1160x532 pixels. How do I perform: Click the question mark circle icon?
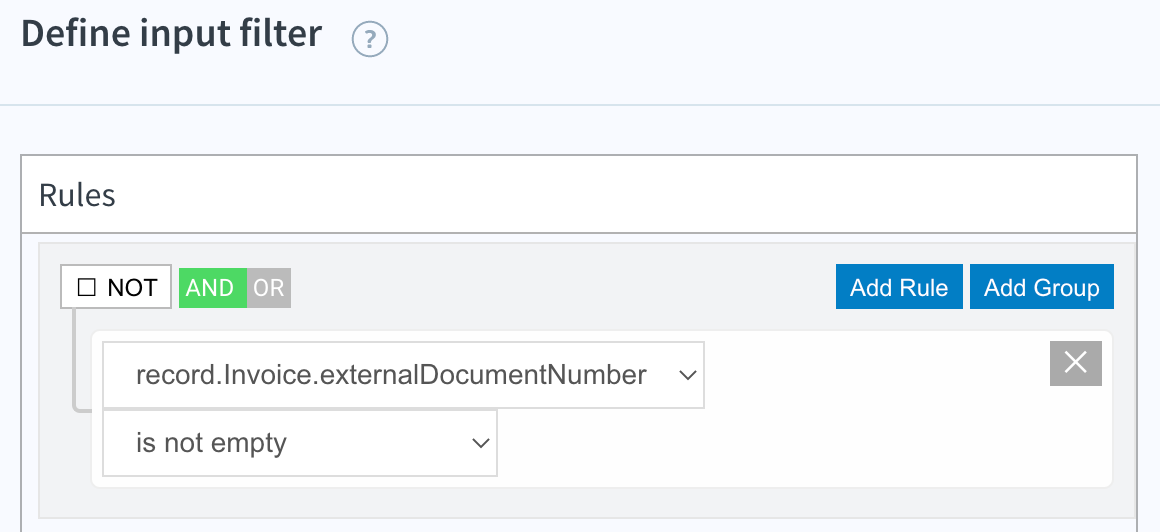point(370,38)
